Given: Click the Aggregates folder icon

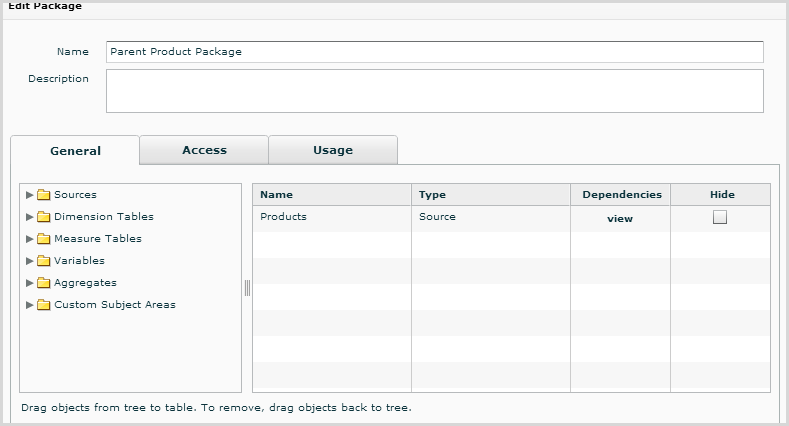Looking at the screenshot, I should coord(44,283).
